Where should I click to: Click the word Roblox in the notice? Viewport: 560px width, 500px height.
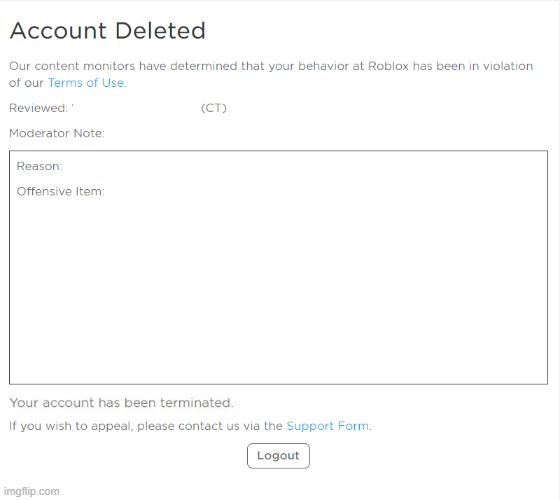(x=388, y=66)
